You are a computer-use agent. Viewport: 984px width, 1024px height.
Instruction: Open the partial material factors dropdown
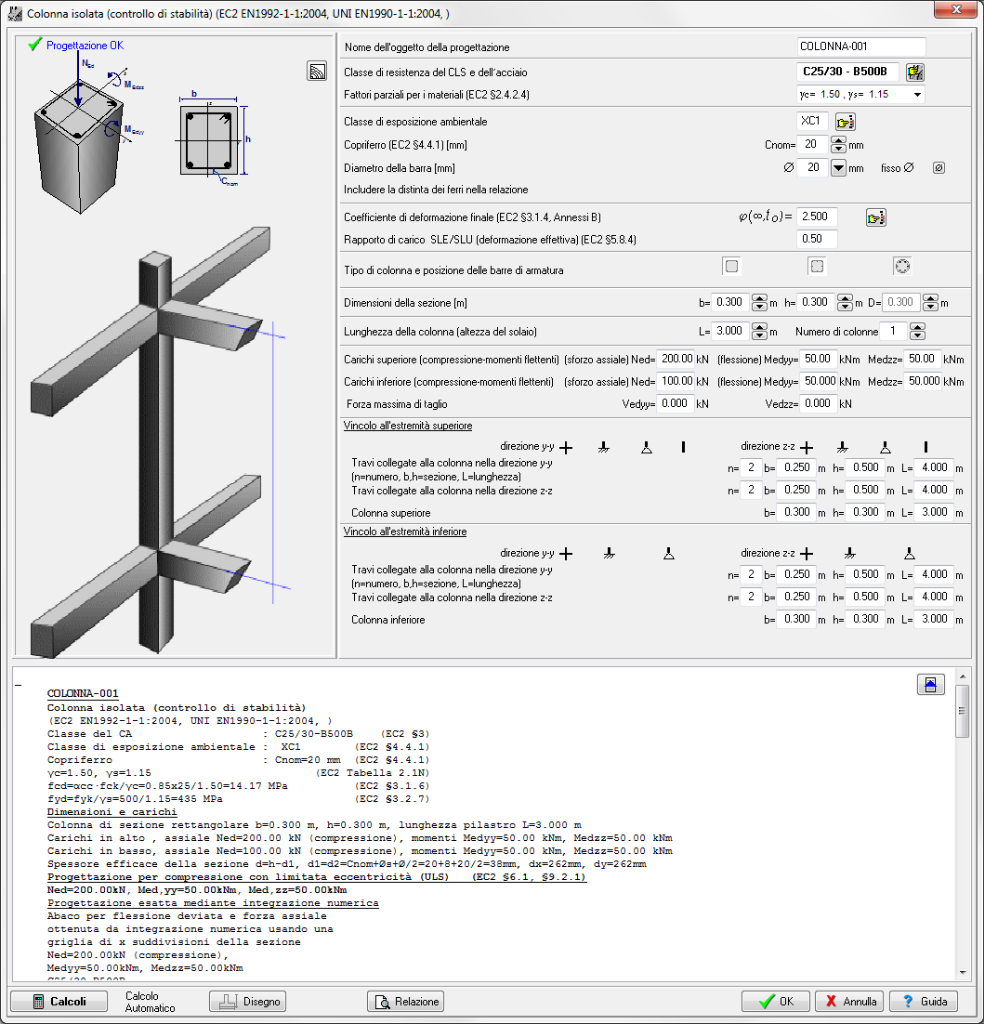coord(917,95)
